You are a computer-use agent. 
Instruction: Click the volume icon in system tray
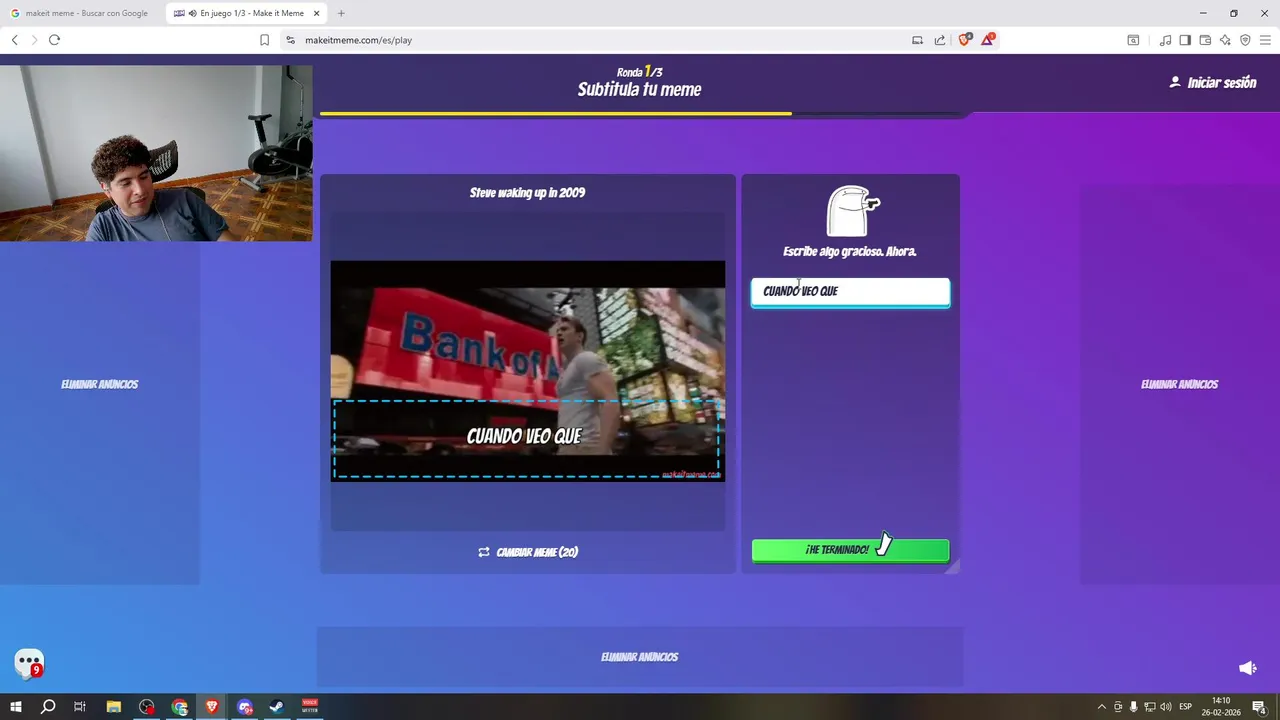pos(1166,707)
